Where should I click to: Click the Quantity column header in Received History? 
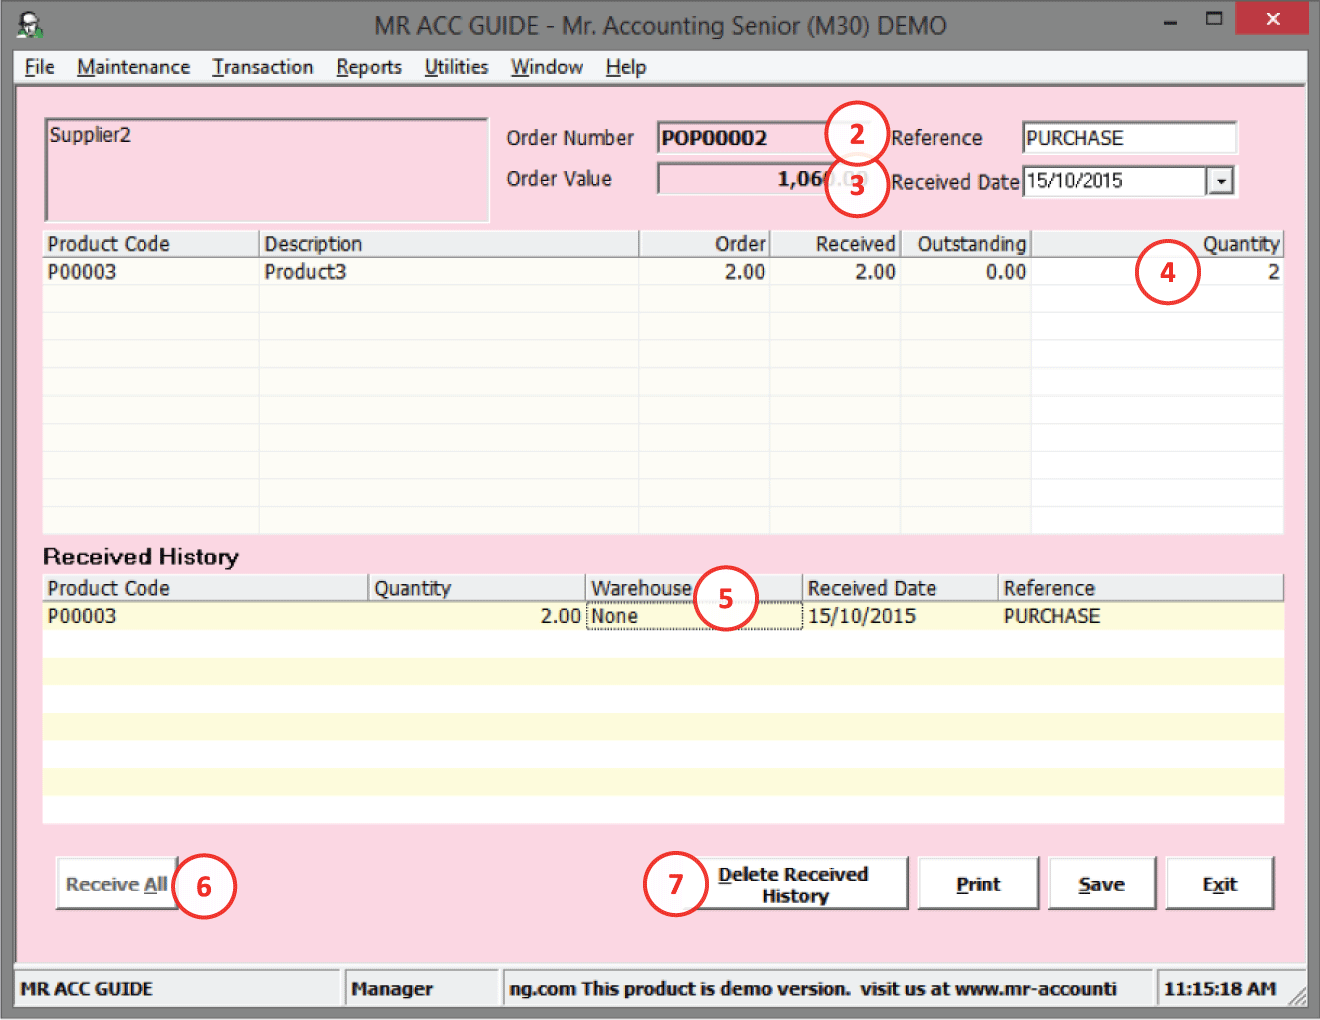(477, 588)
